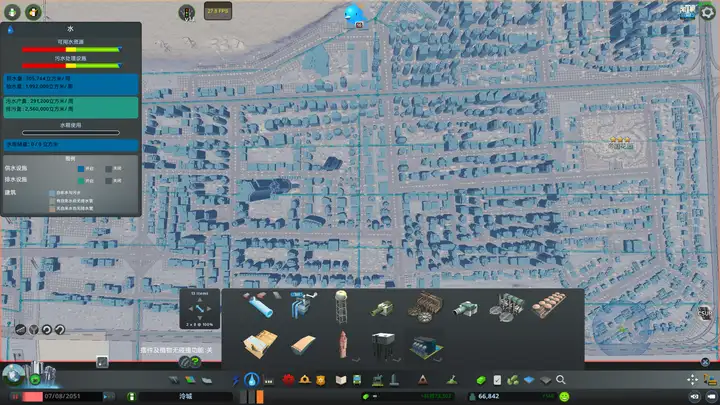Open the electricity menu in toolbar
Screen dimensions: 720x405
[236, 380]
